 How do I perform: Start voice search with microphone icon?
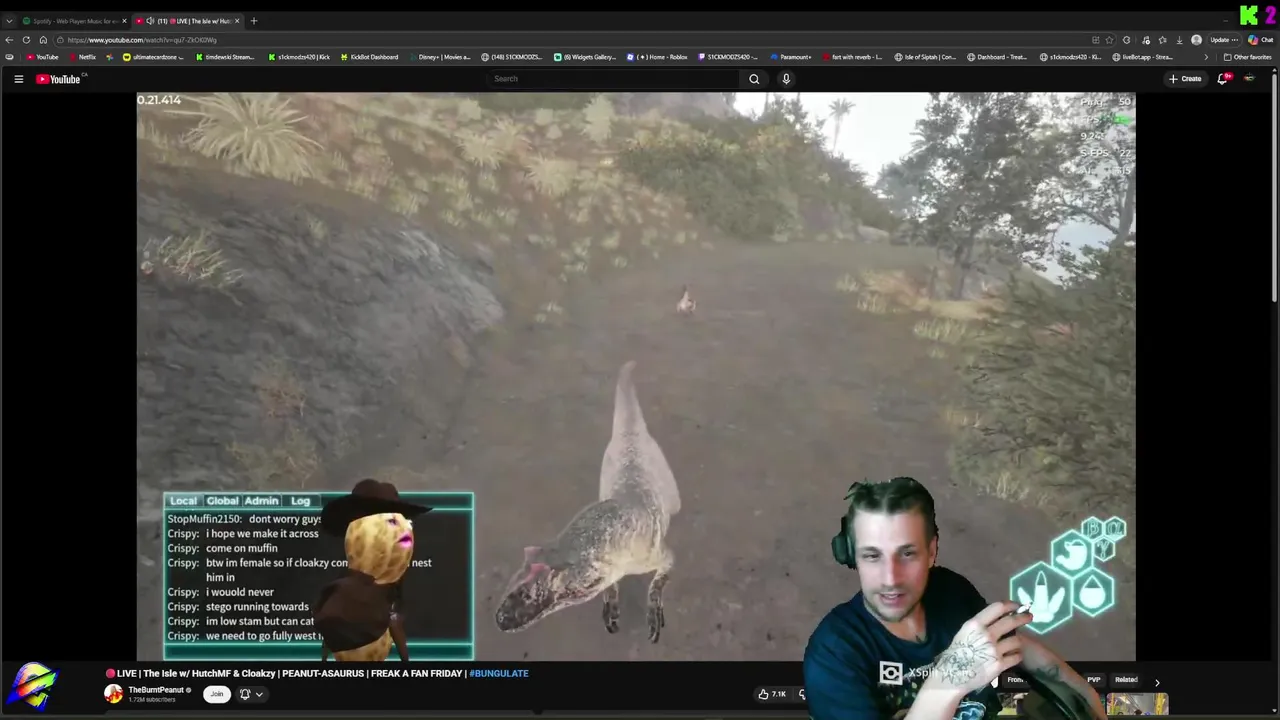tap(786, 79)
